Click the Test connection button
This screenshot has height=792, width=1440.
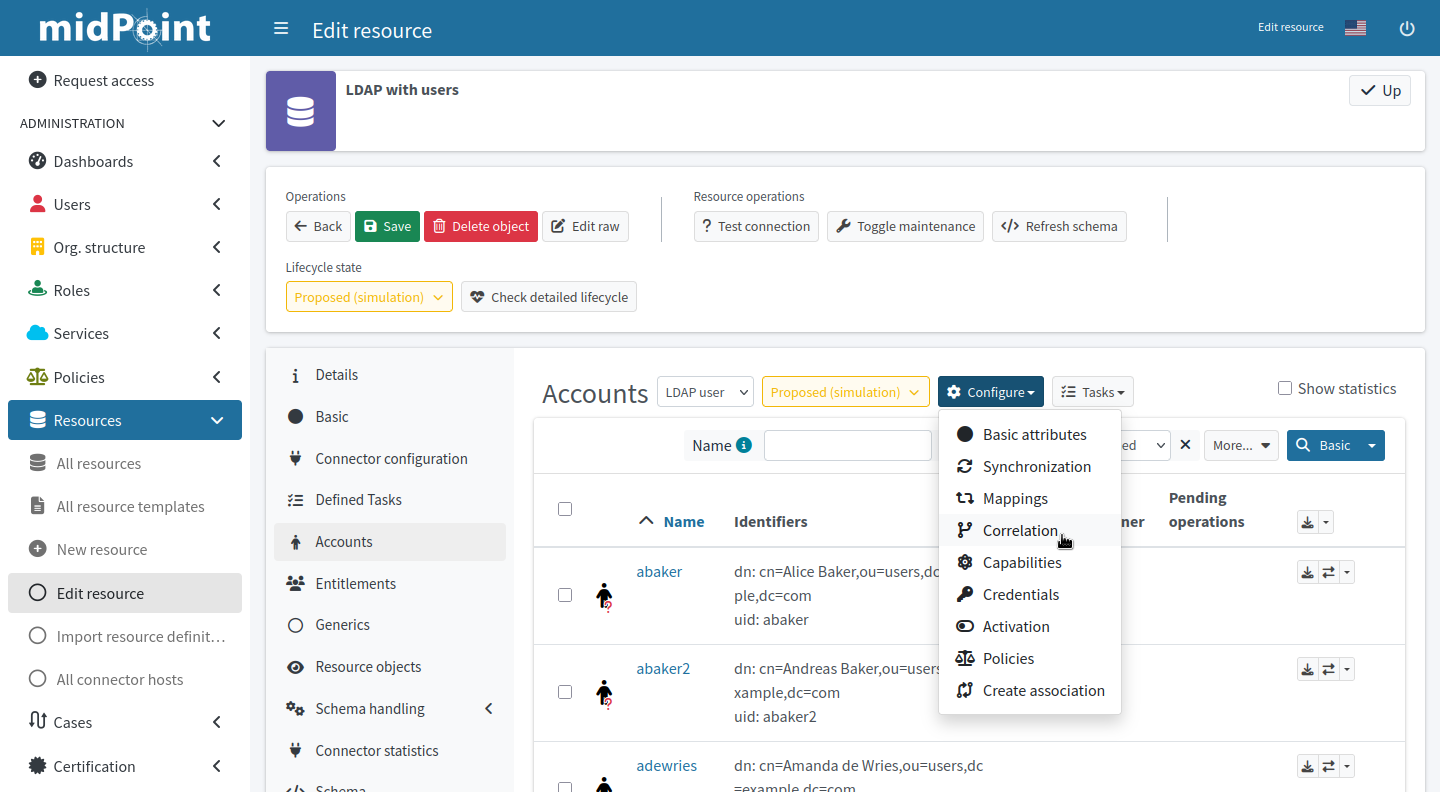[756, 226]
